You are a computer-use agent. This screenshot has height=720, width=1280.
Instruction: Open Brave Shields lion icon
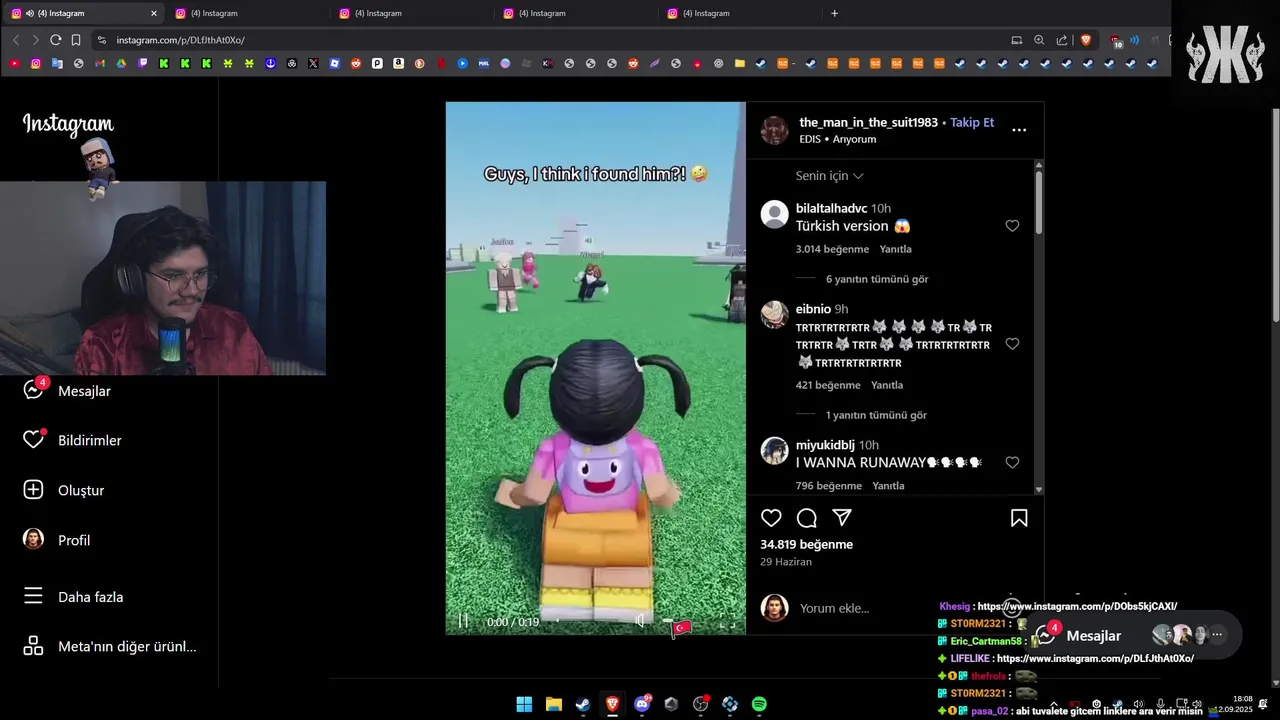(1086, 40)
